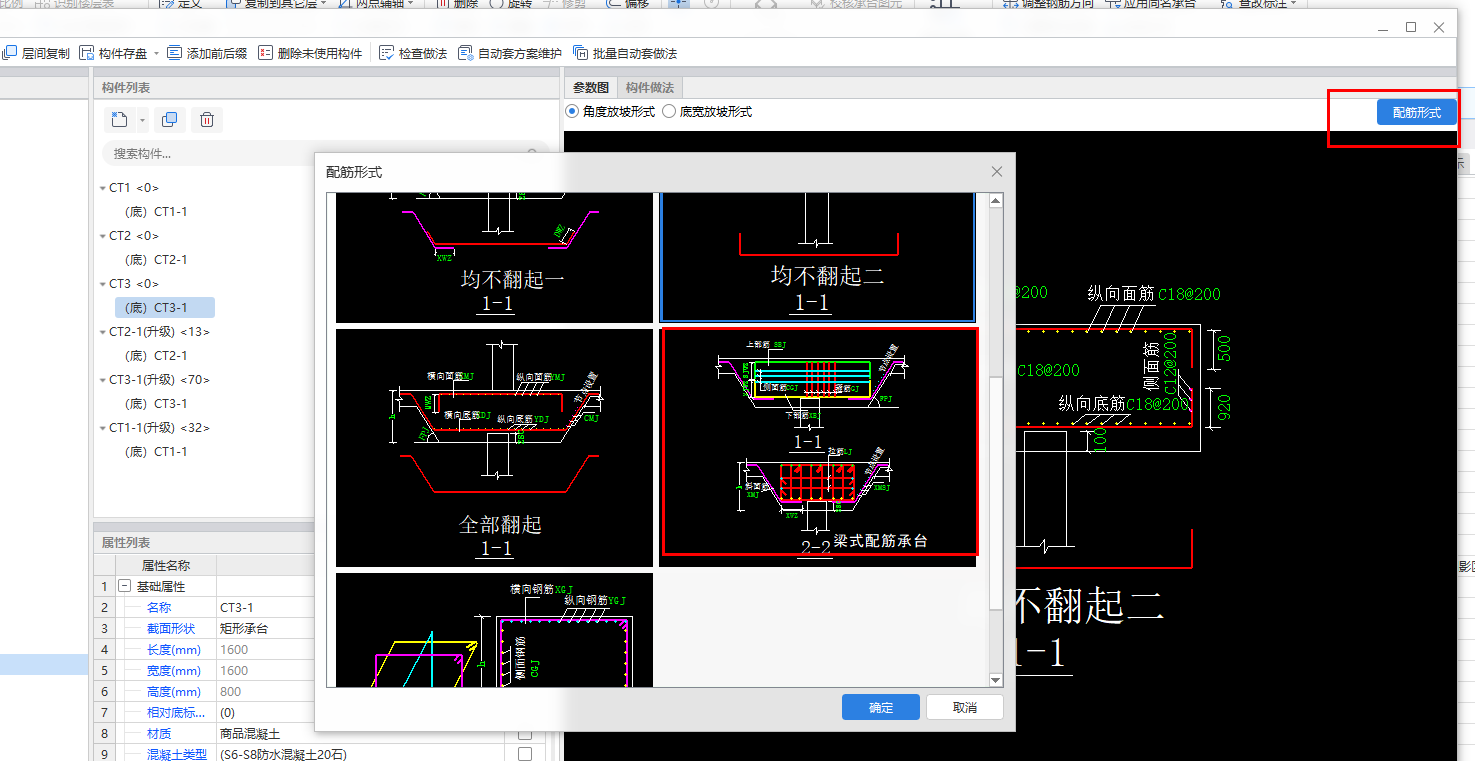Create a new component with the new-file icon
Viewport: 1475px width, 761px height.
coord(120,120)
